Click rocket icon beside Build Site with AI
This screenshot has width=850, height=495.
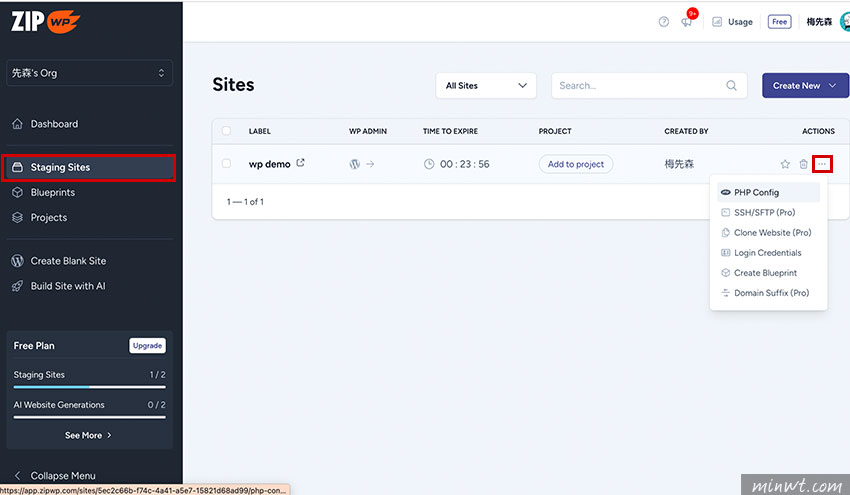(x=17, y=286)
